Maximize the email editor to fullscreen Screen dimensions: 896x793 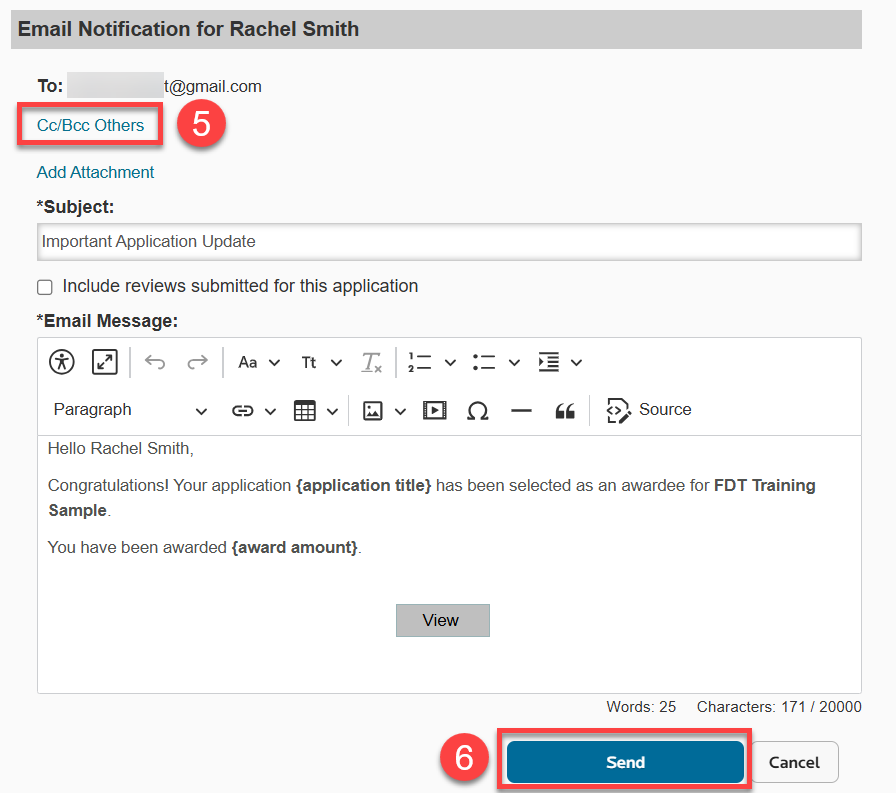[x=105, y=362]
